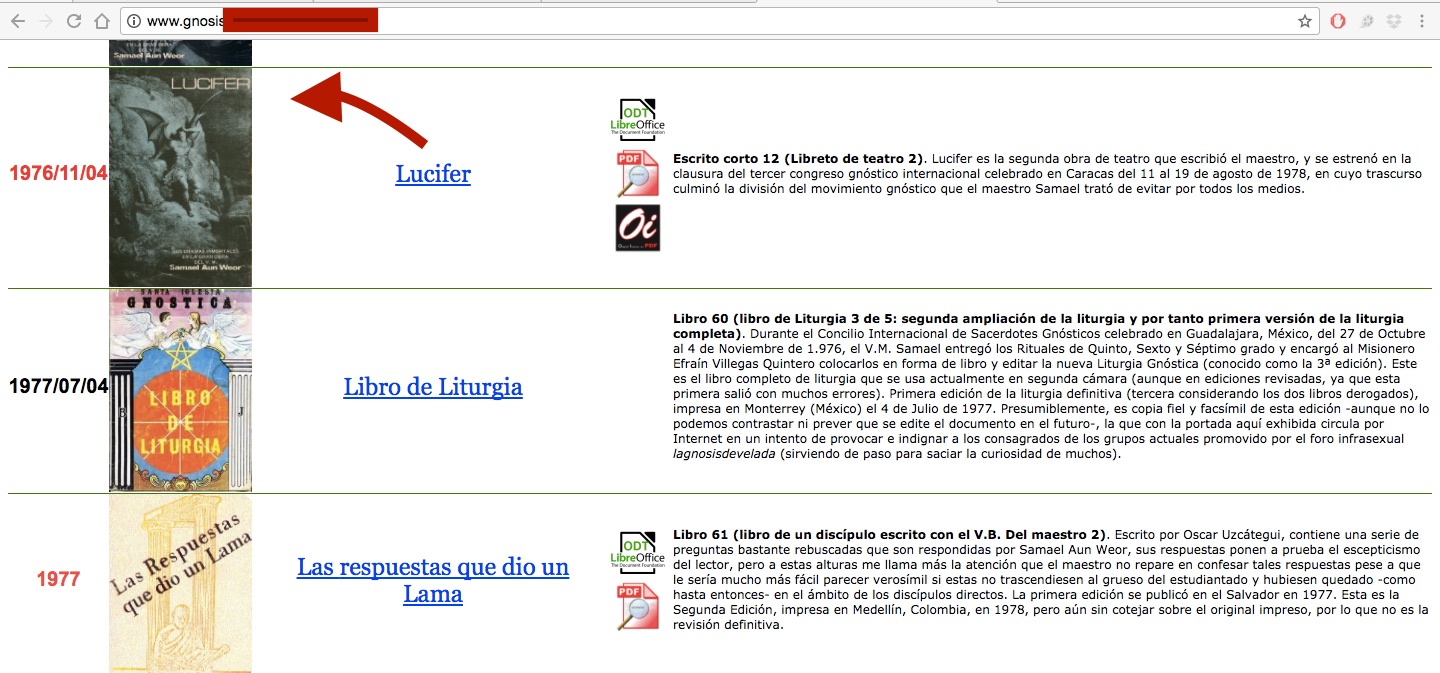The width and height of the screenshot is (1440, 673).
Task: Click the Libro de Liturgia cover image
Action: tap(180, 390)
